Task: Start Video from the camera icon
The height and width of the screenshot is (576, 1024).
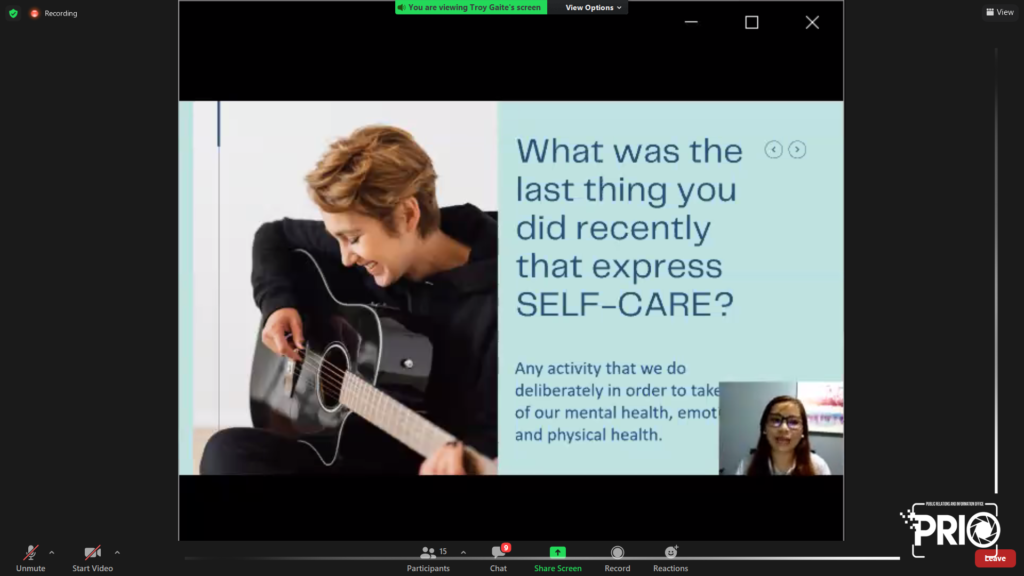Action: click(92, 553)
